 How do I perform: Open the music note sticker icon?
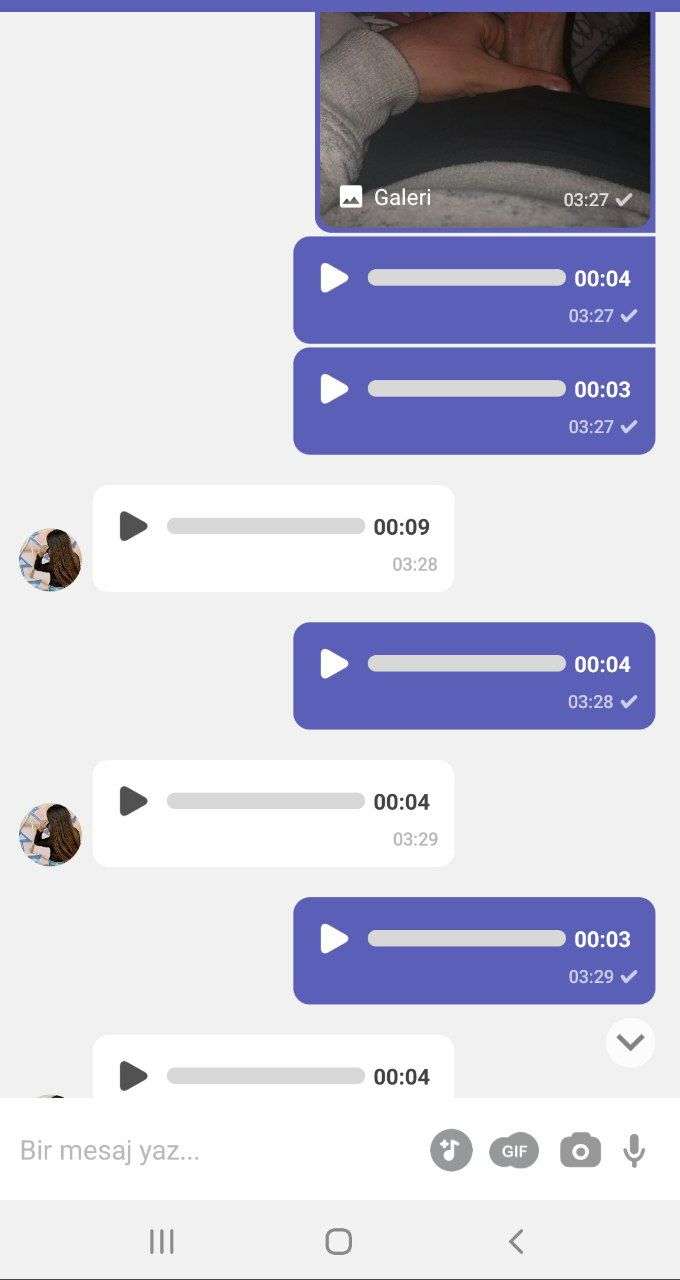pyautogui.click(x=451, y=1150)
